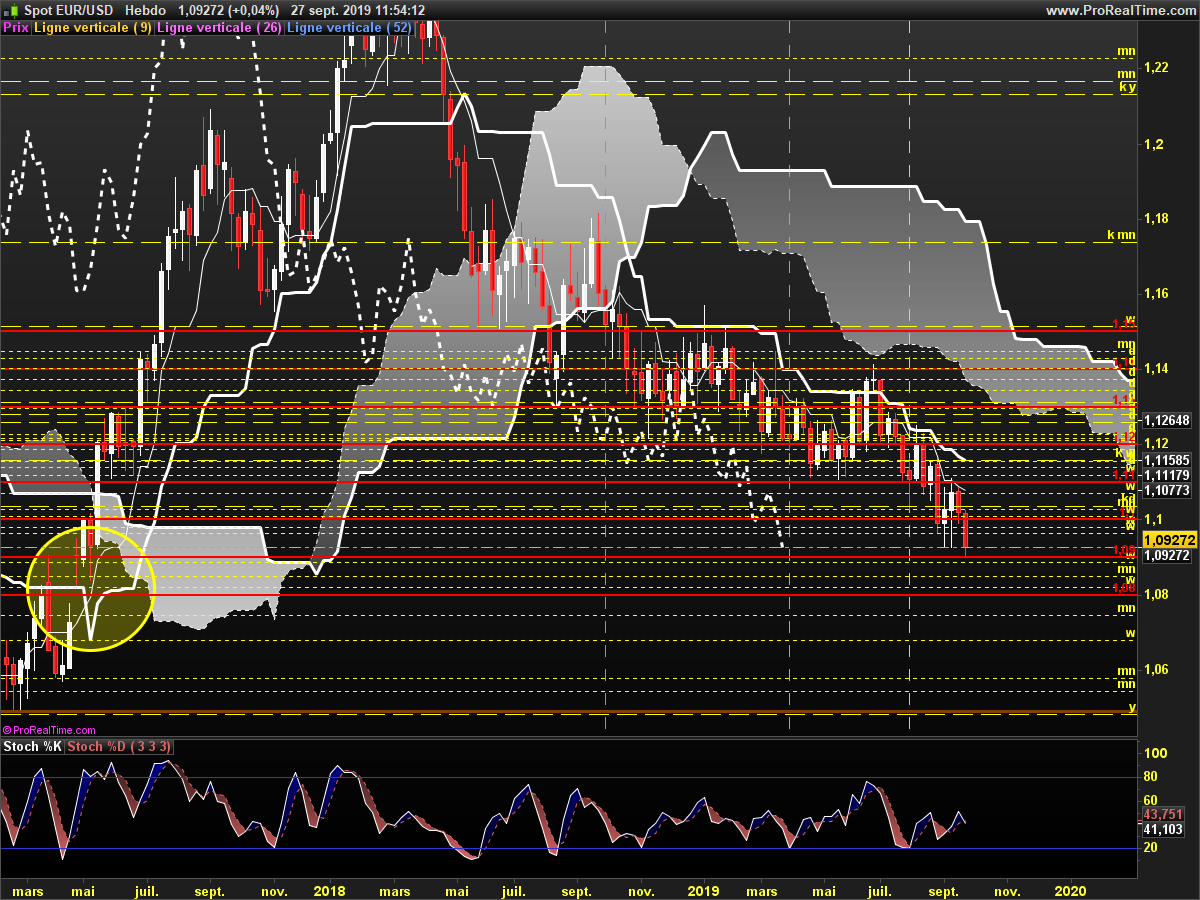Click the 2020 label on time axis
This screenshot has width=1200, height=900.
1071,889
